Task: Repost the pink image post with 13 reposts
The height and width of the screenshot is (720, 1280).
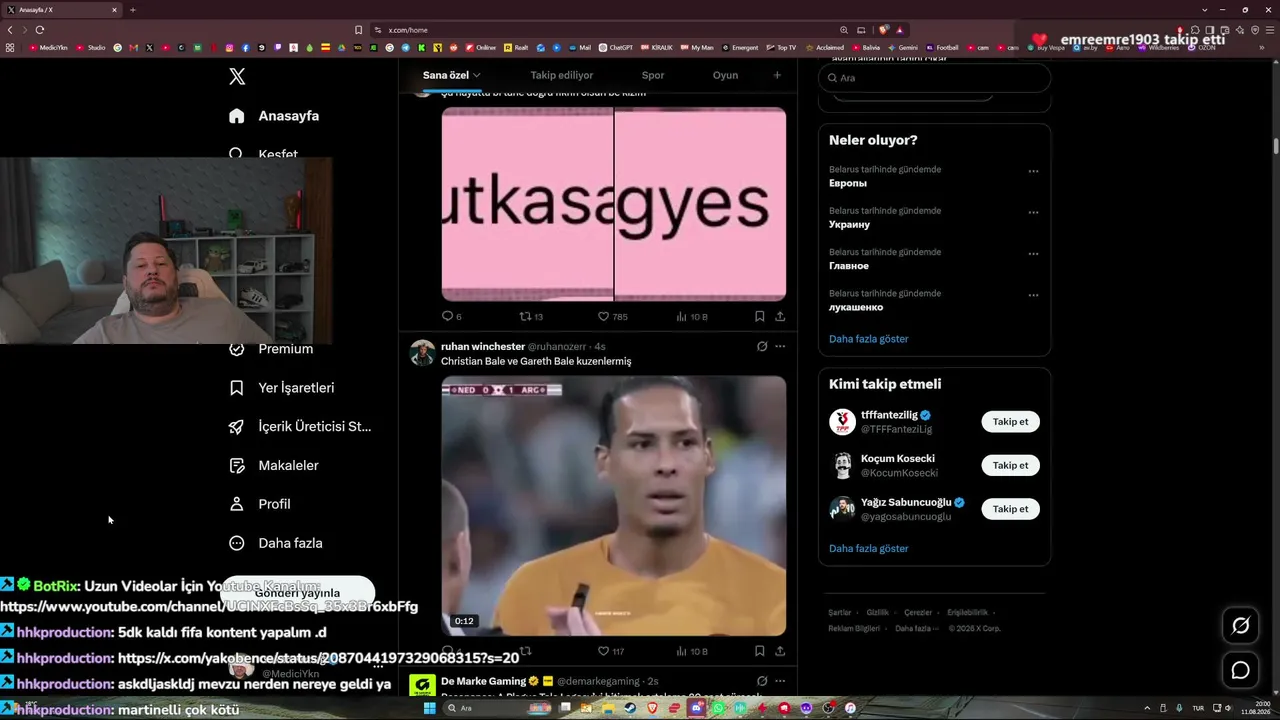Action: [531, 316]
